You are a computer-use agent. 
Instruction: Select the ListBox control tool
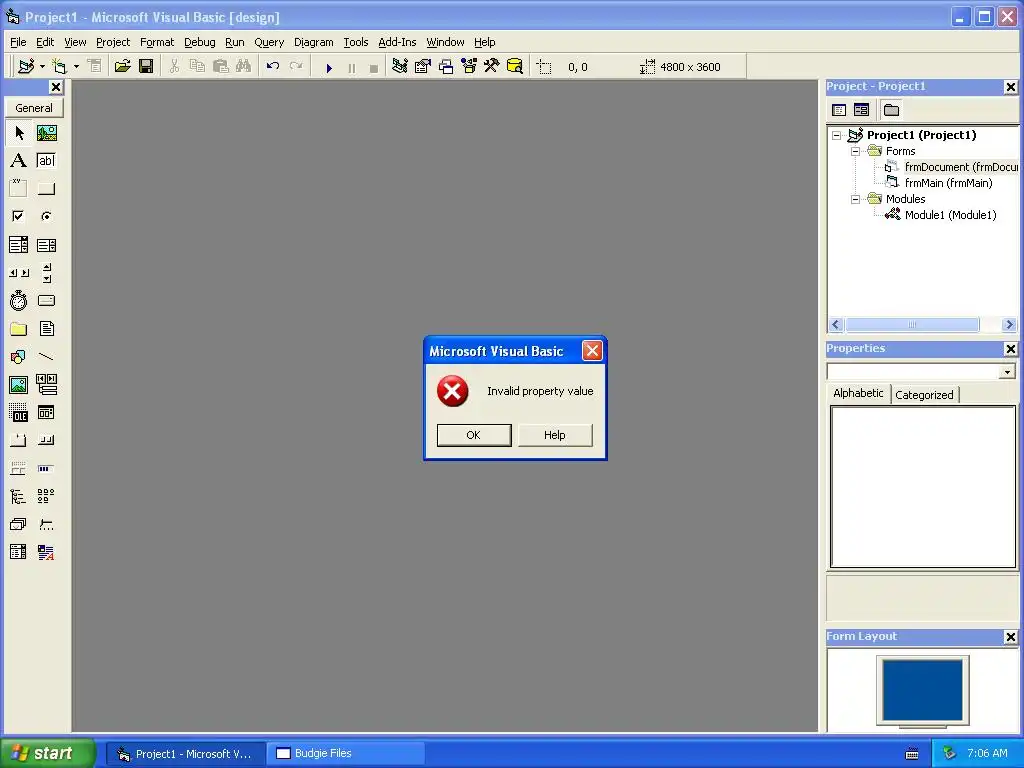46,245
